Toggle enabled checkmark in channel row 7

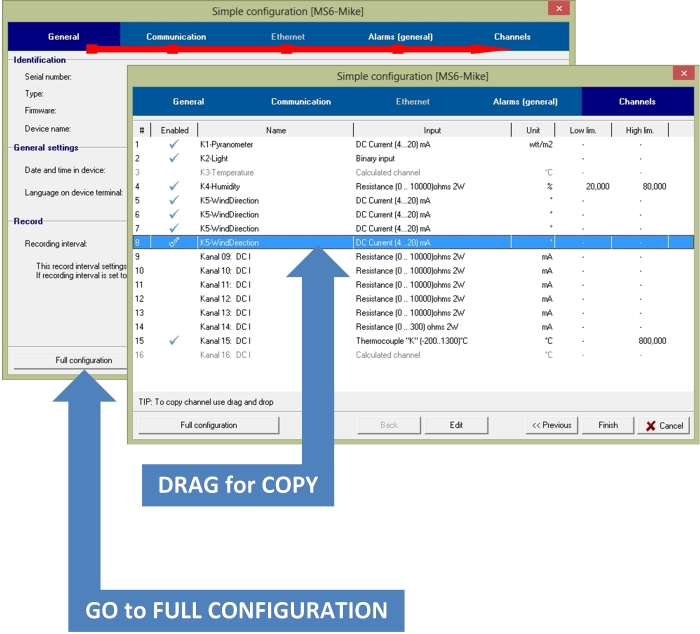pyautogui.click(x=174, y=228)
